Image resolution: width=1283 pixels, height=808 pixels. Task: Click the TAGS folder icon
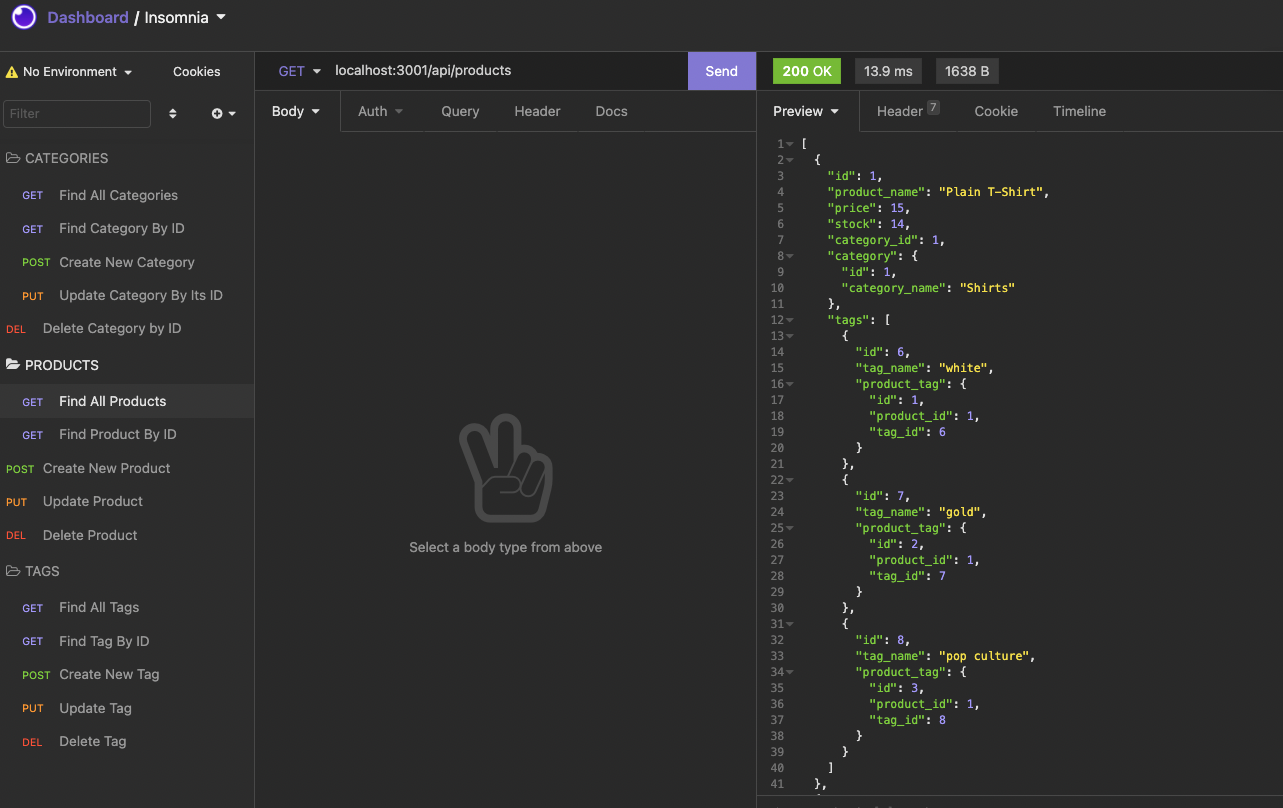(14, 570)
